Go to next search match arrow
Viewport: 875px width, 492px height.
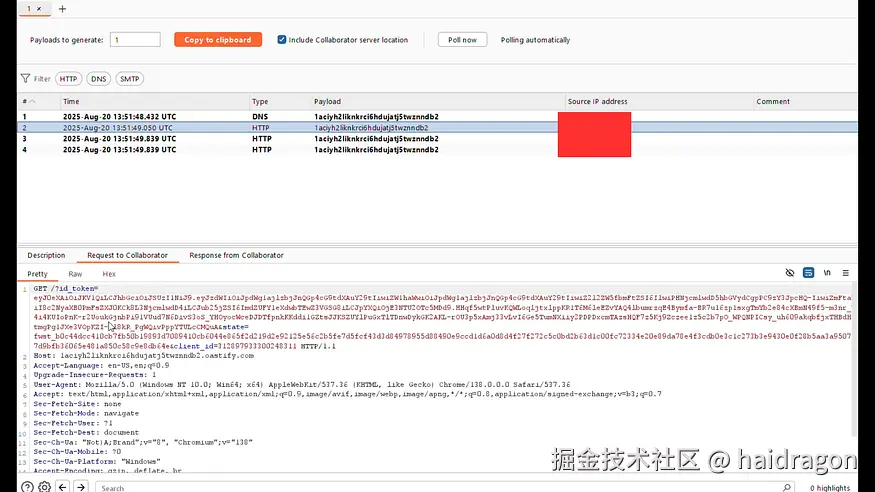coord(81,487)
